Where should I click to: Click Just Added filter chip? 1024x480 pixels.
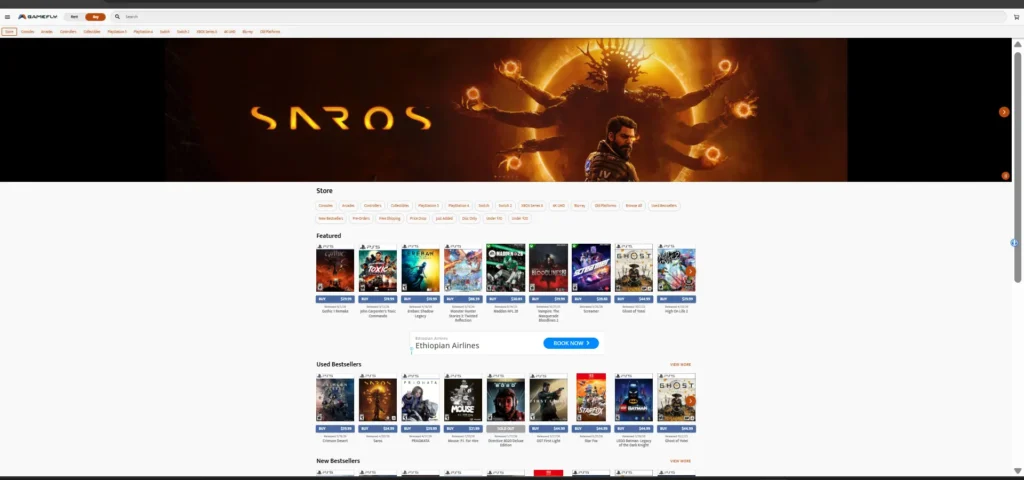pos(444,219)
